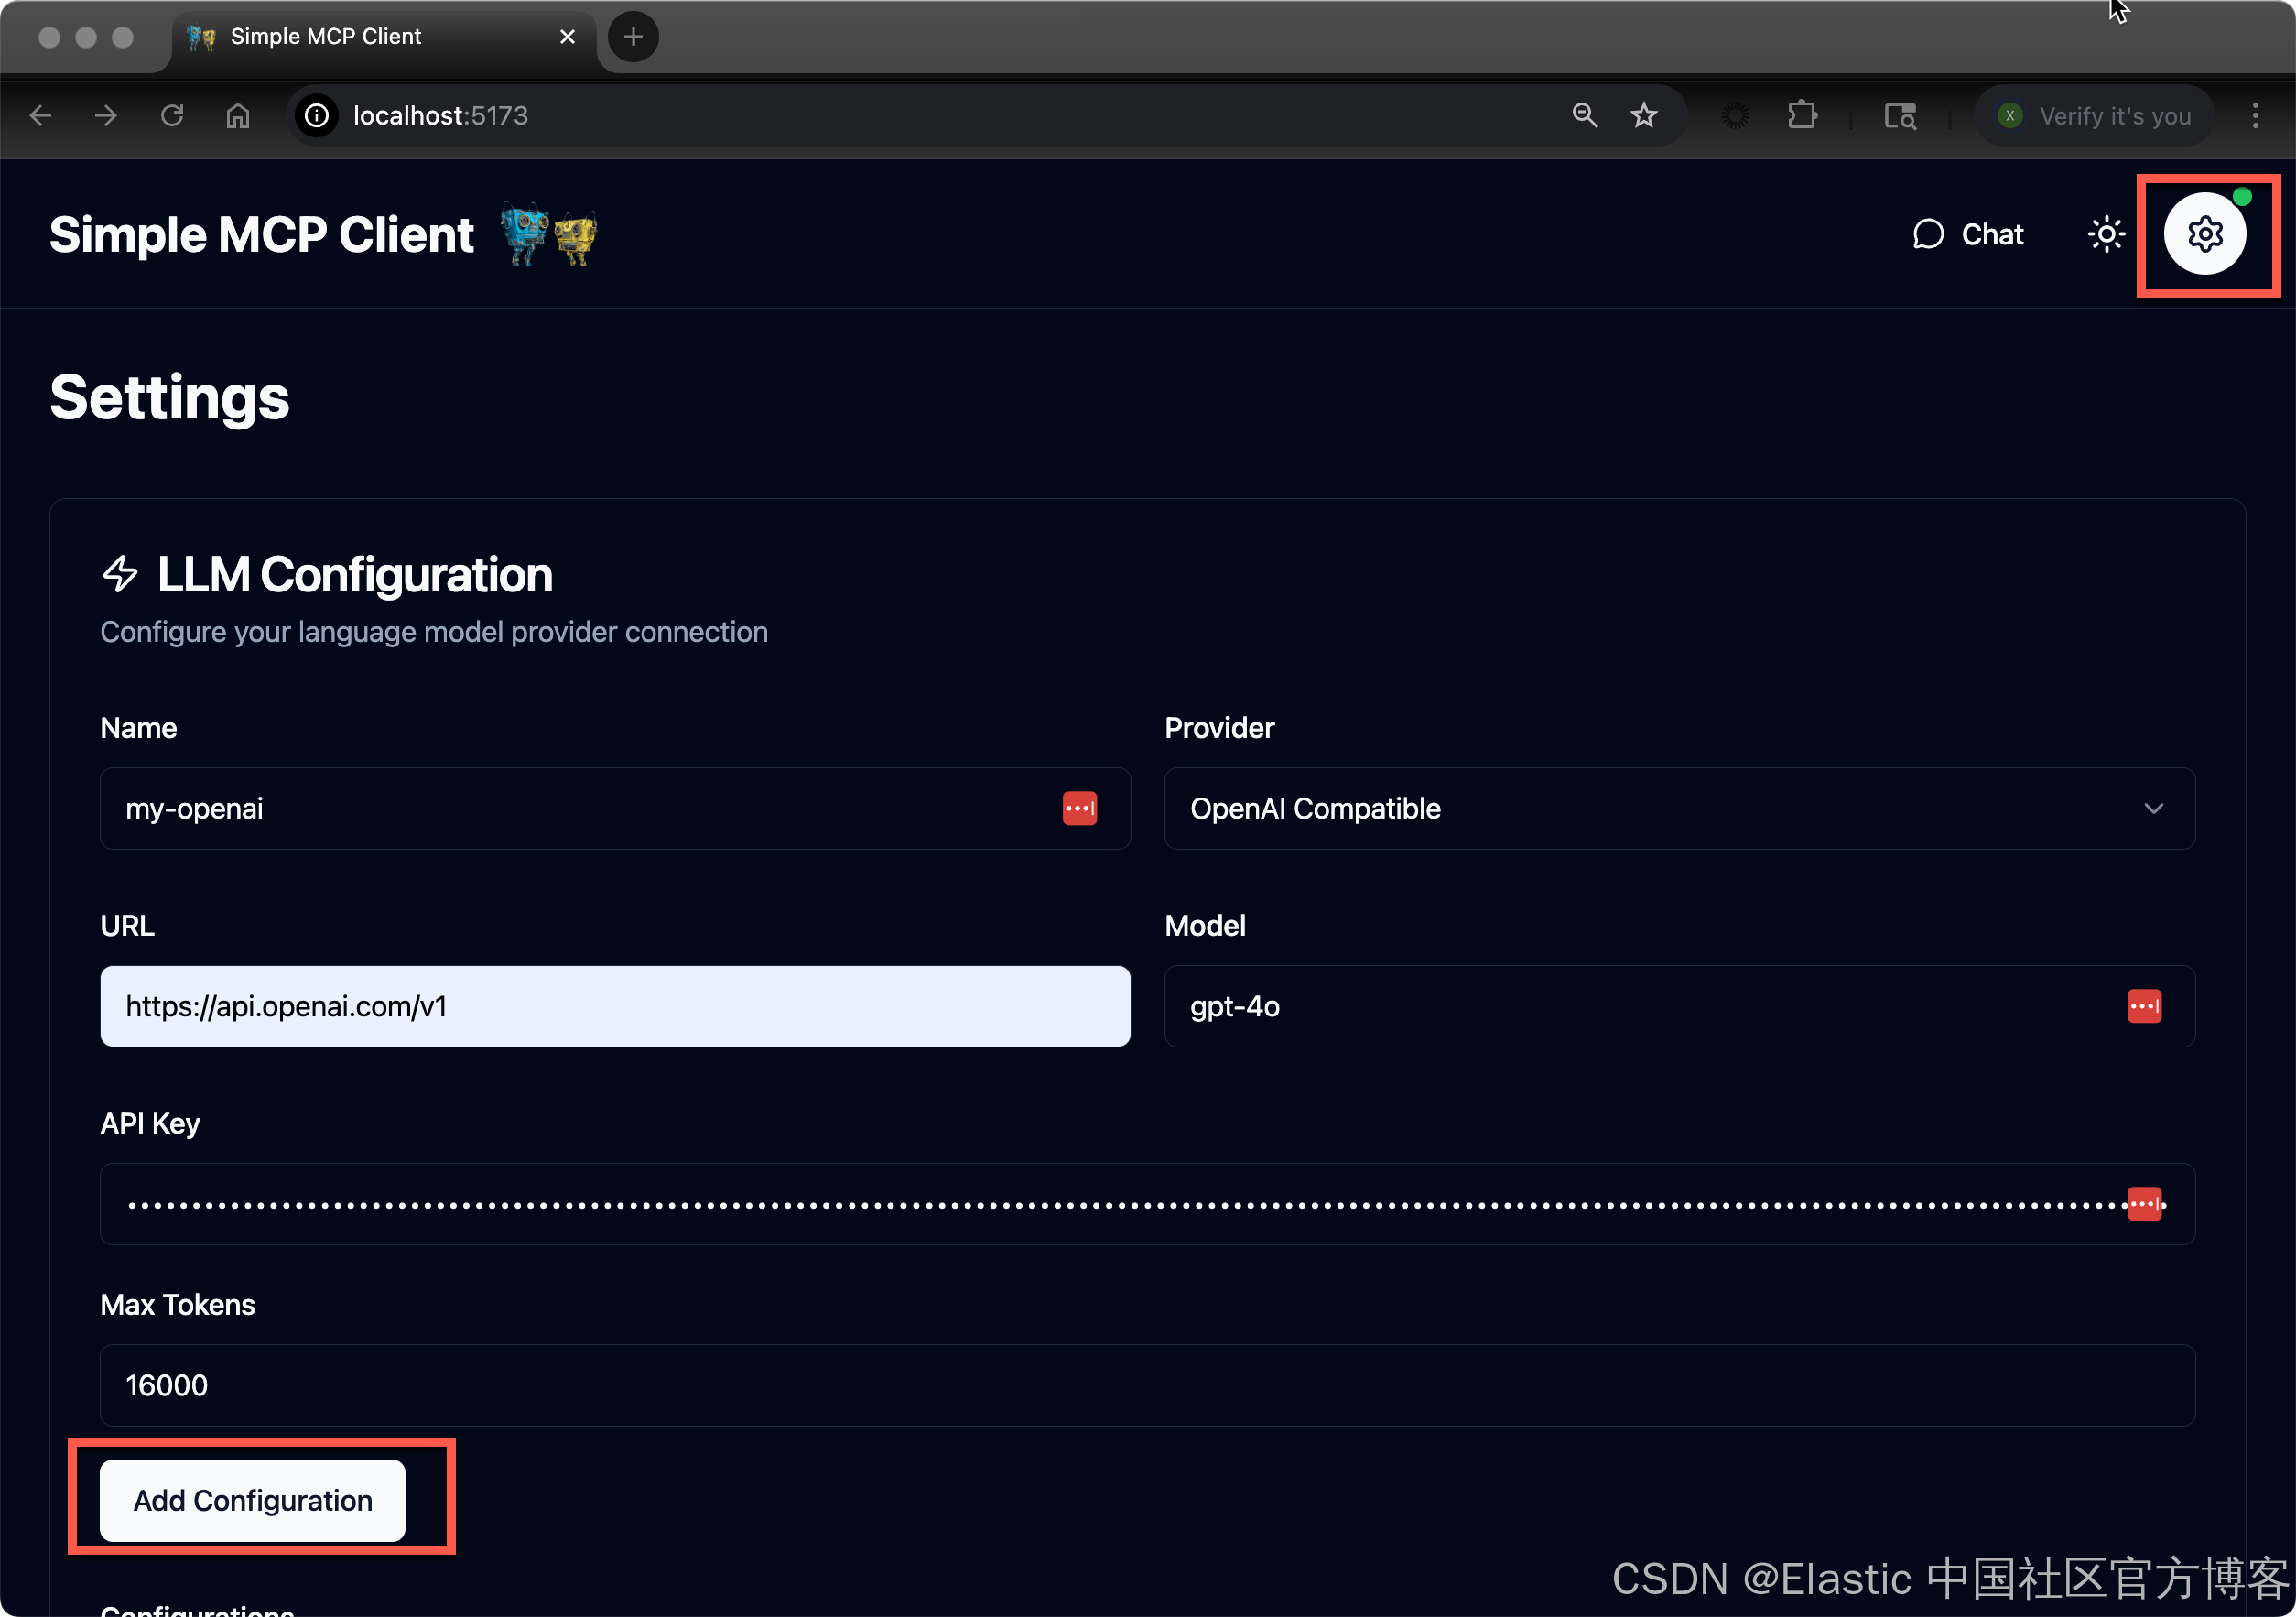Viewport: 2296px width, 1617px height.
Task: Click the zoom magnifier icon in address bar
Action: pos(1584,116)
